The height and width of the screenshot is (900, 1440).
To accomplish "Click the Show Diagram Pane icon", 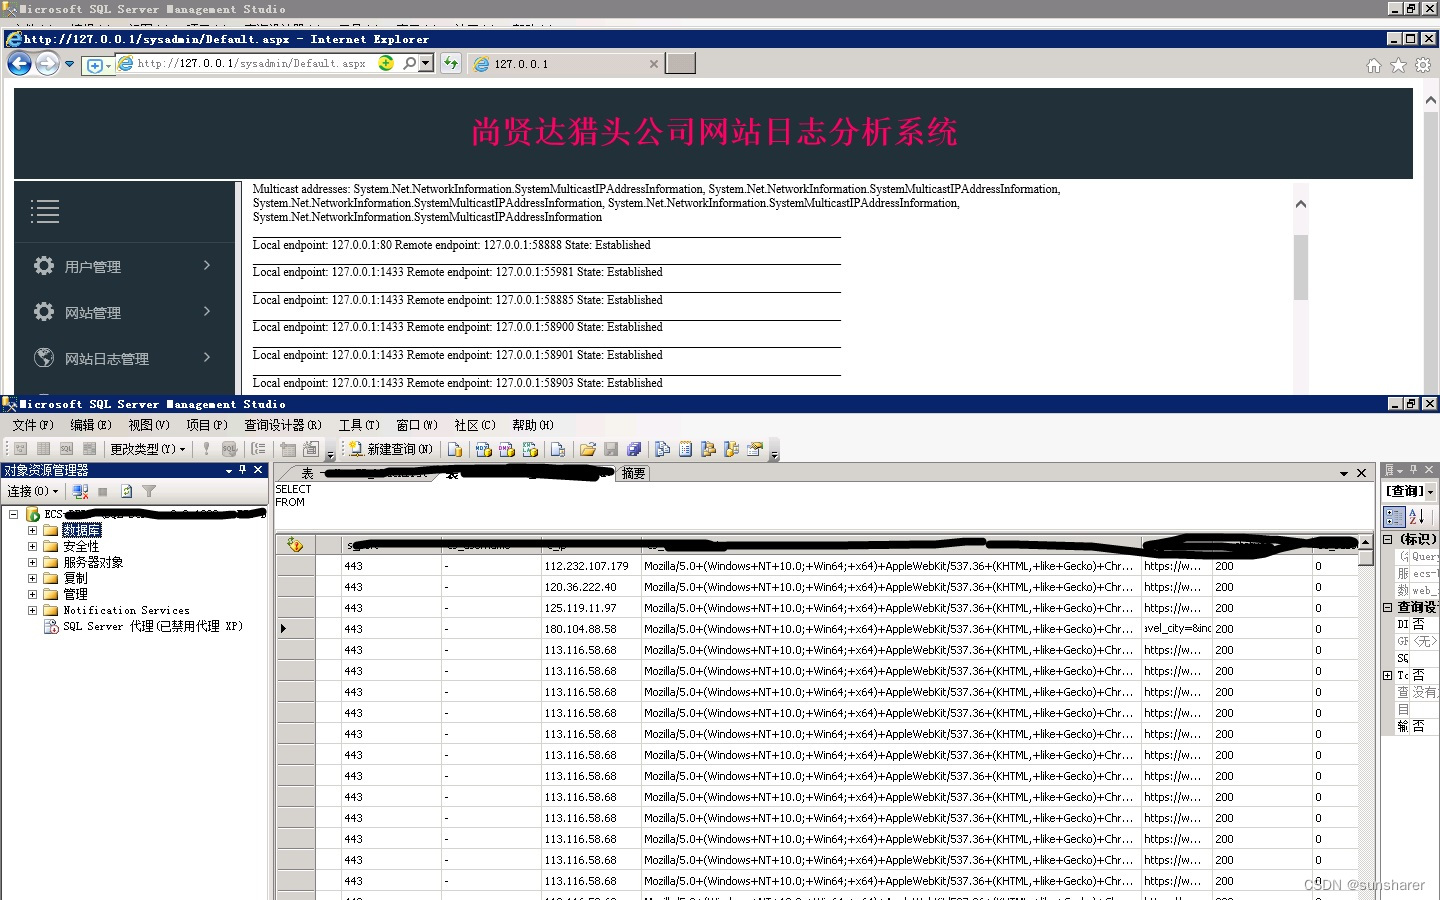I will pos(20,449).
